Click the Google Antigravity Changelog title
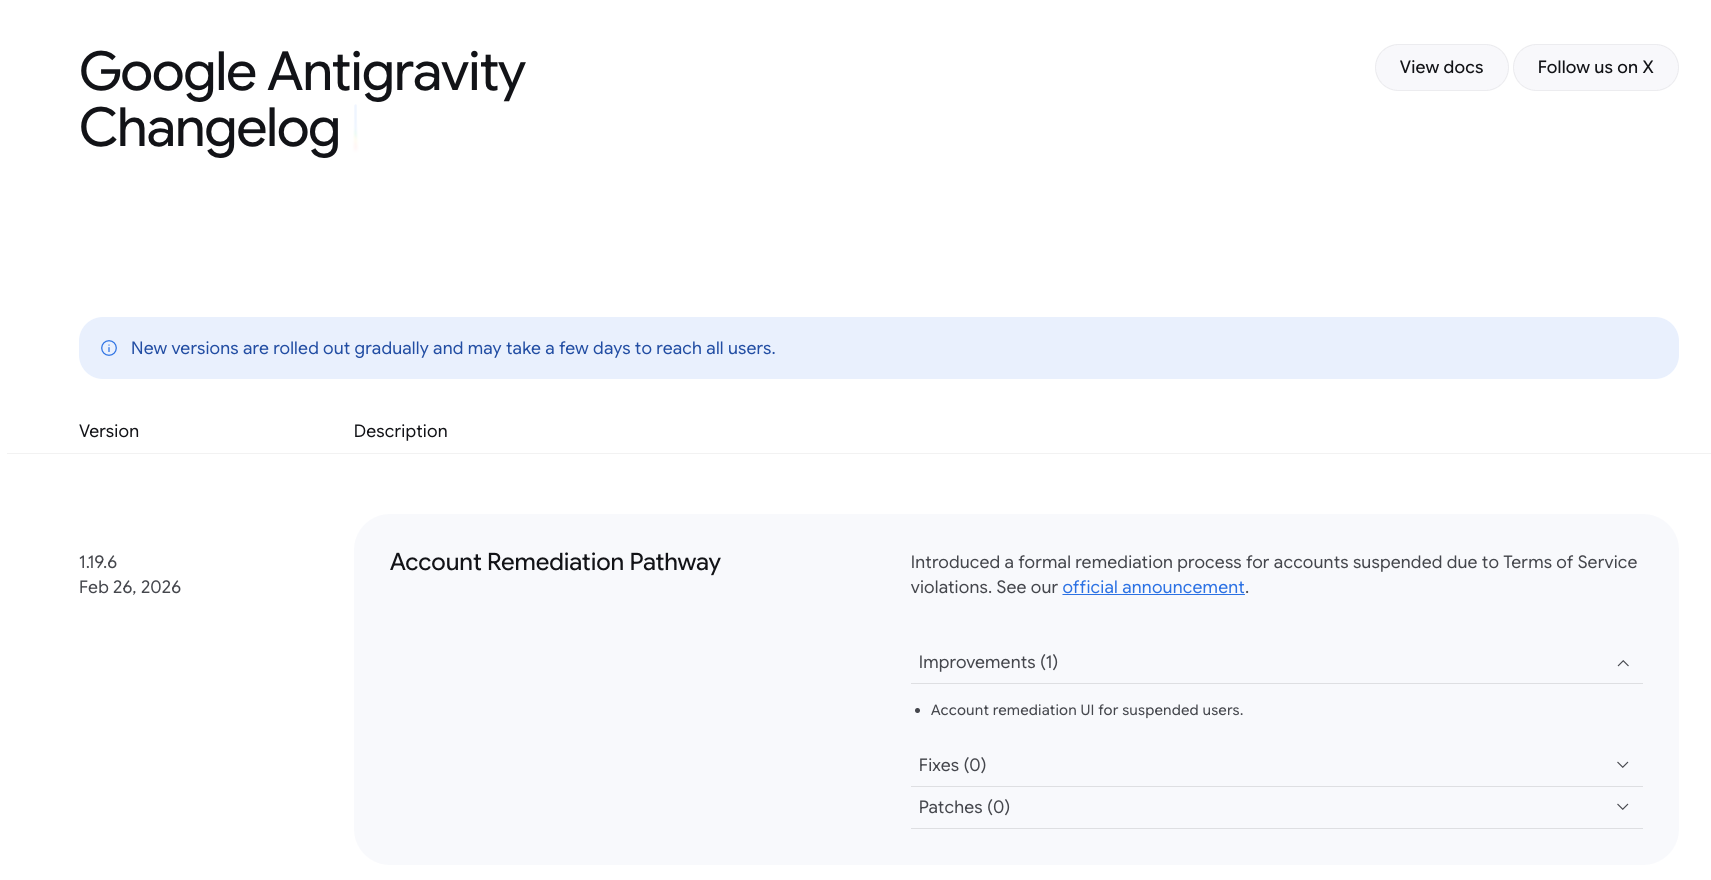1711x880 pixels. pos(301,100)
